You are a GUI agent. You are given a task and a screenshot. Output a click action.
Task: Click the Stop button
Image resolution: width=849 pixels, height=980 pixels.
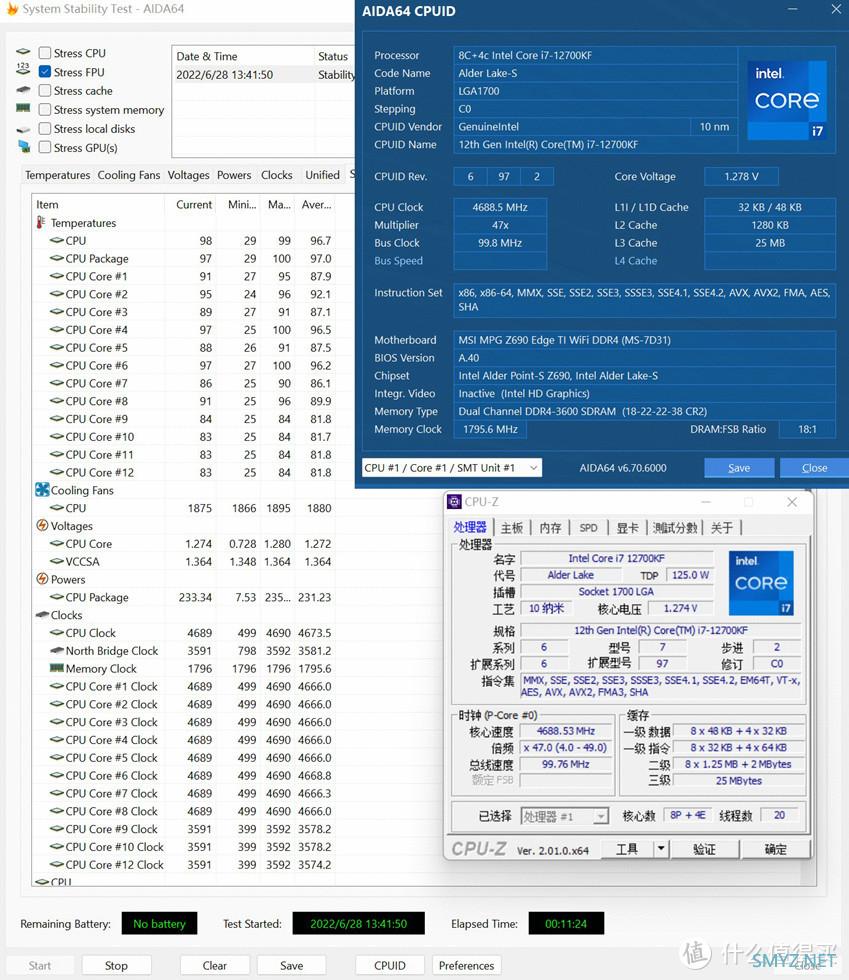pyautogui.click(x=116, y=965)
